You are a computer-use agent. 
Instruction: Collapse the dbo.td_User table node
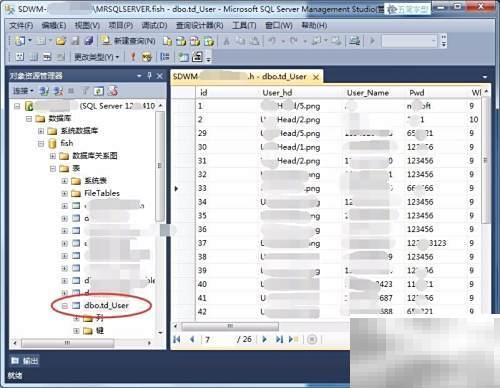65,306
